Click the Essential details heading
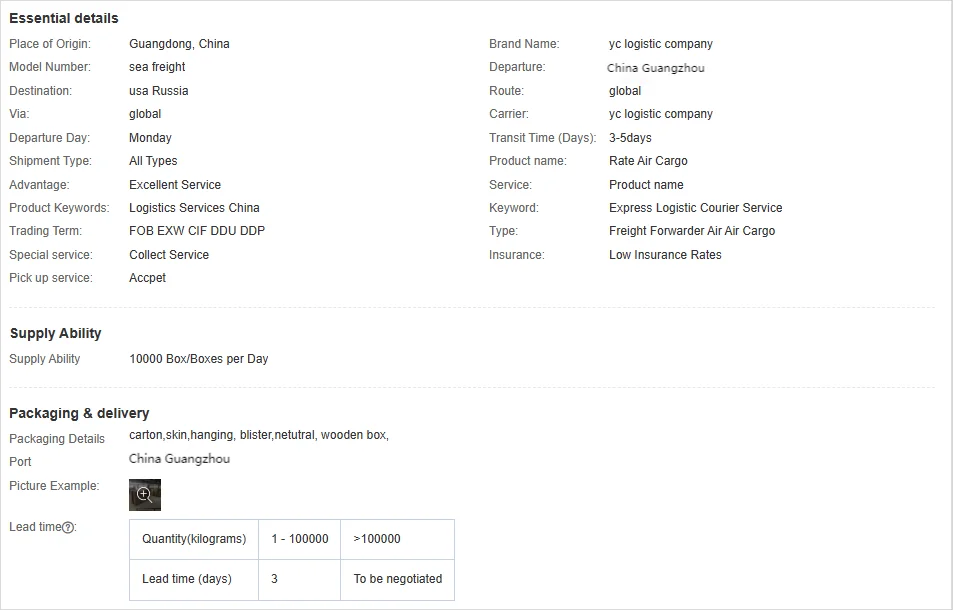 tap(64, 18)
